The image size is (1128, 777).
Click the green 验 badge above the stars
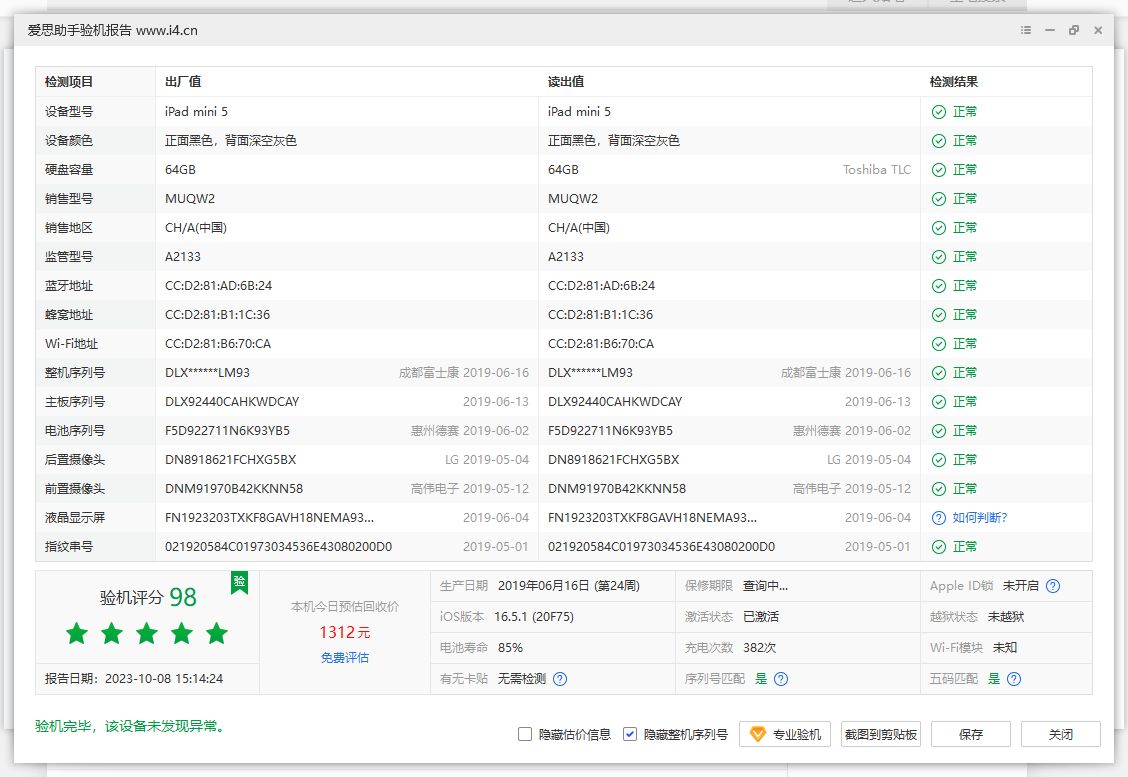[x=239, y=583]
